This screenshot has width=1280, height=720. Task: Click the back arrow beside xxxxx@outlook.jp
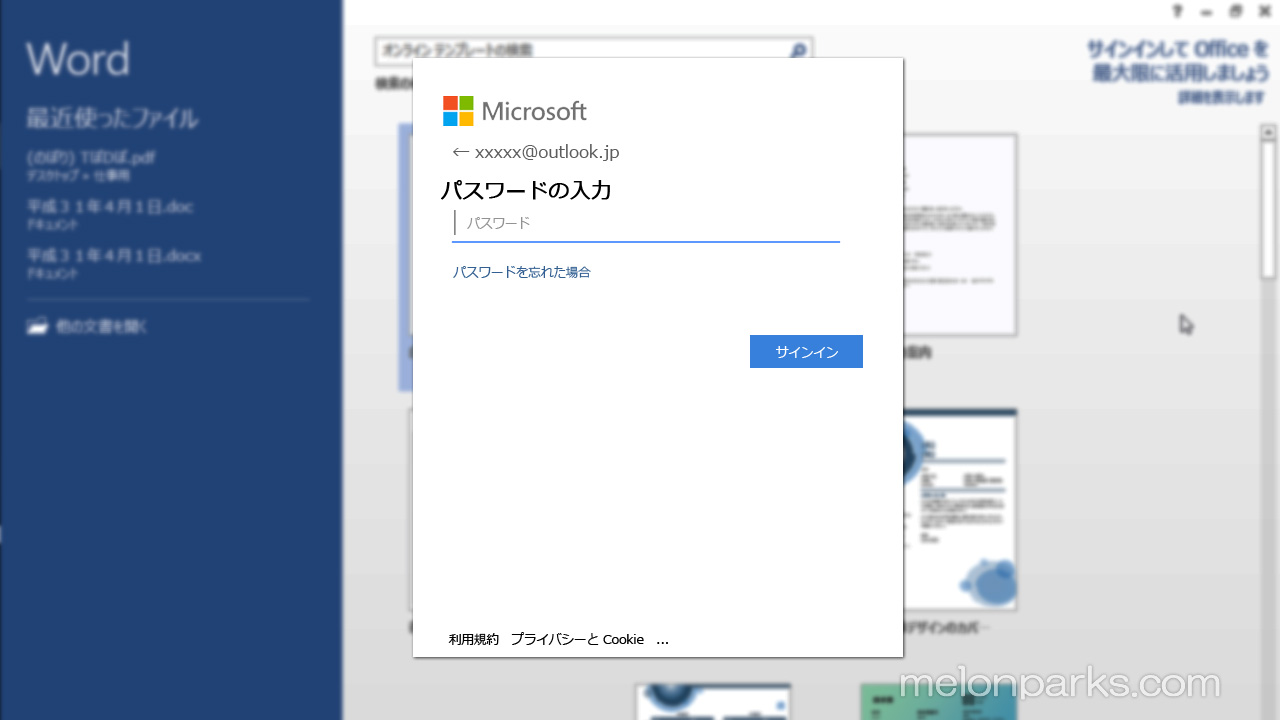460,152
